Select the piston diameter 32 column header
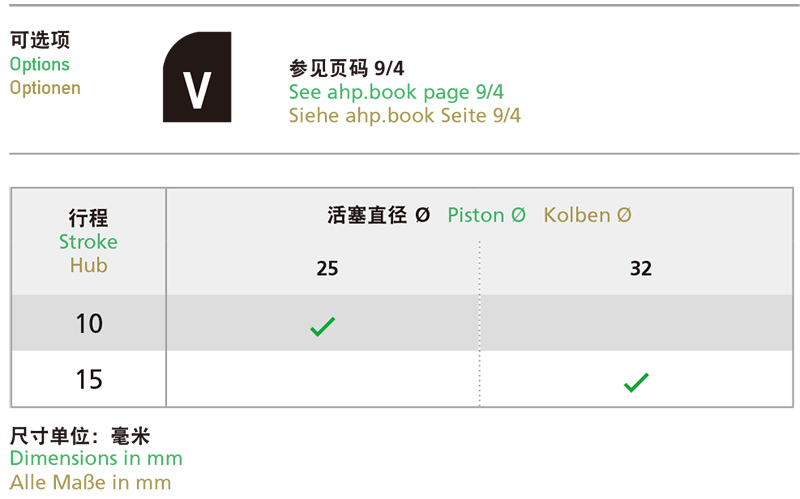Image resolution: width=800 pixels, height=499 pixels. pyautogui.click(x=641, y=268)
